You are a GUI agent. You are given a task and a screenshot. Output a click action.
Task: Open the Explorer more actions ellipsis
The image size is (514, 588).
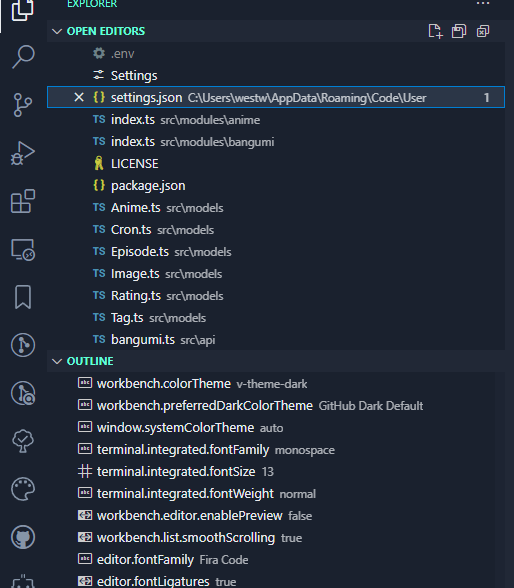coord(483,3)
